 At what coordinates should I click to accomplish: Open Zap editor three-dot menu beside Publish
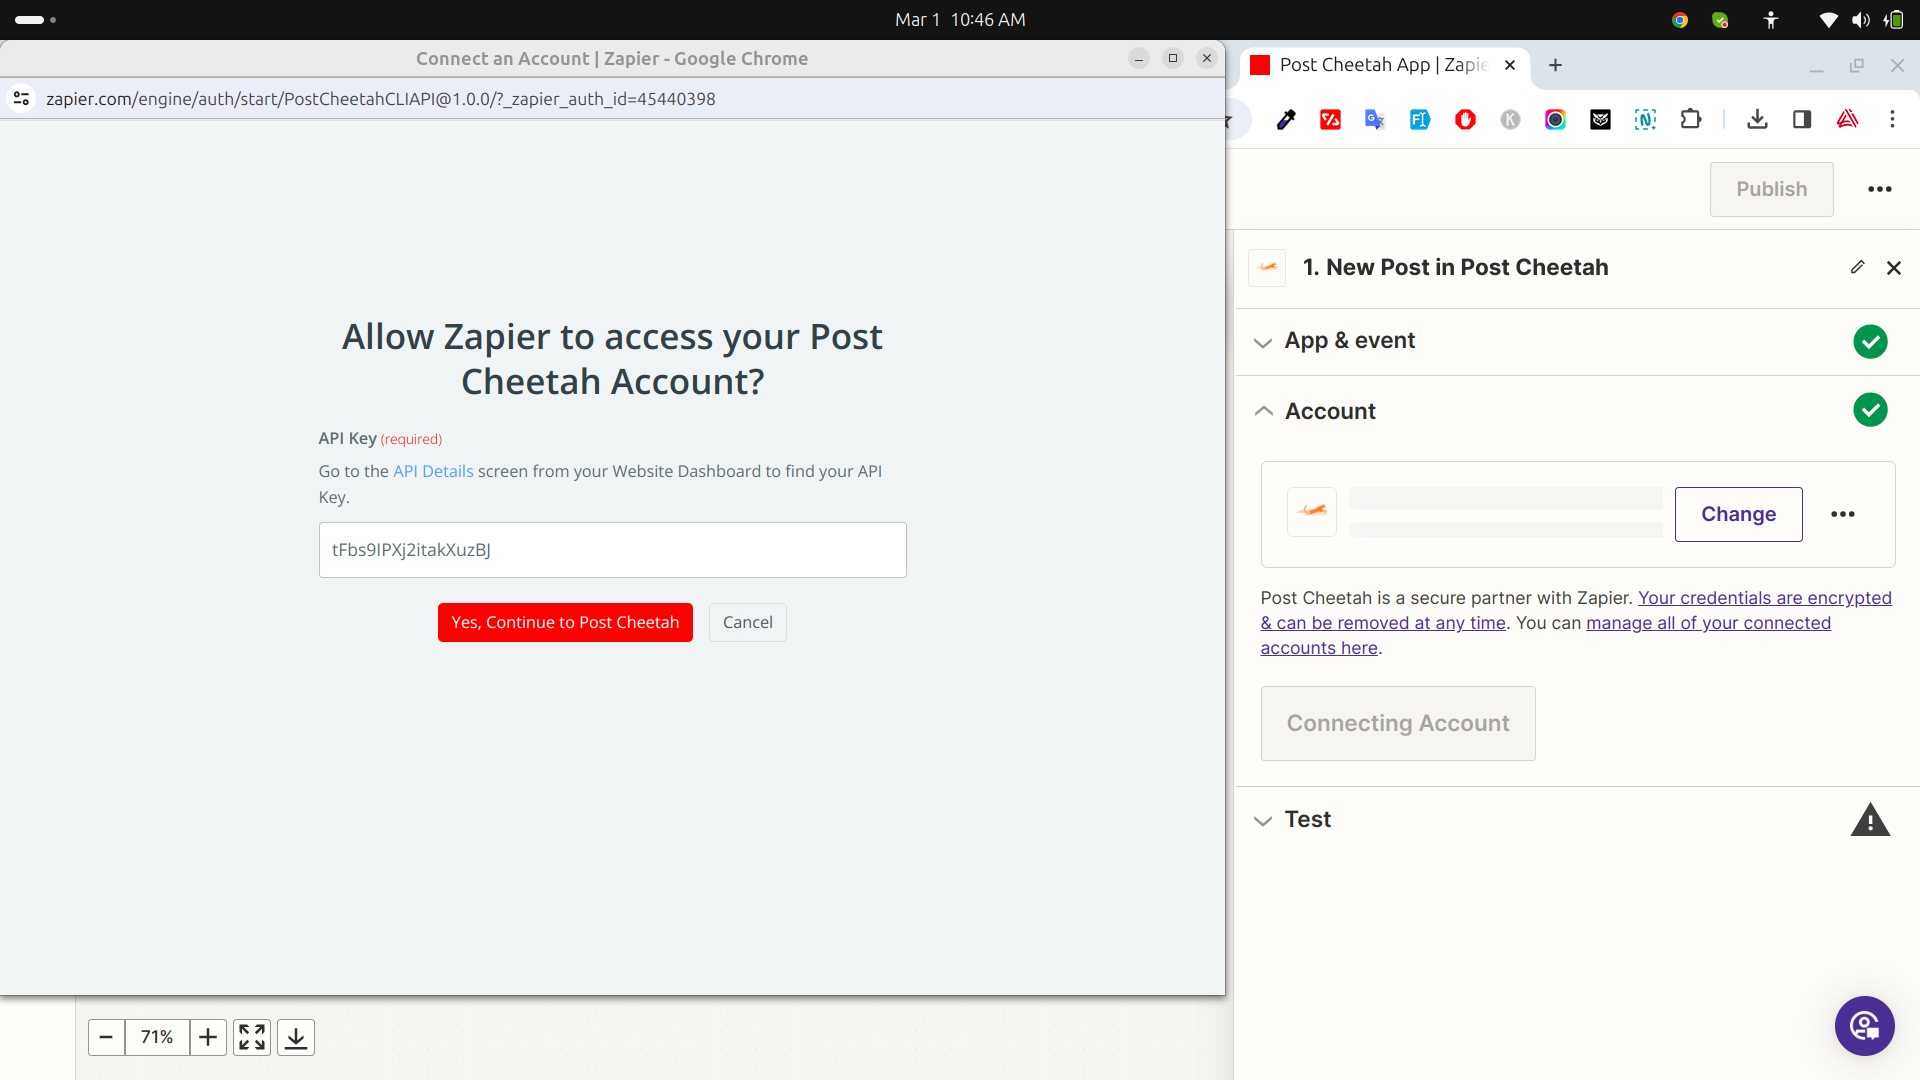tap(1880, 189)
